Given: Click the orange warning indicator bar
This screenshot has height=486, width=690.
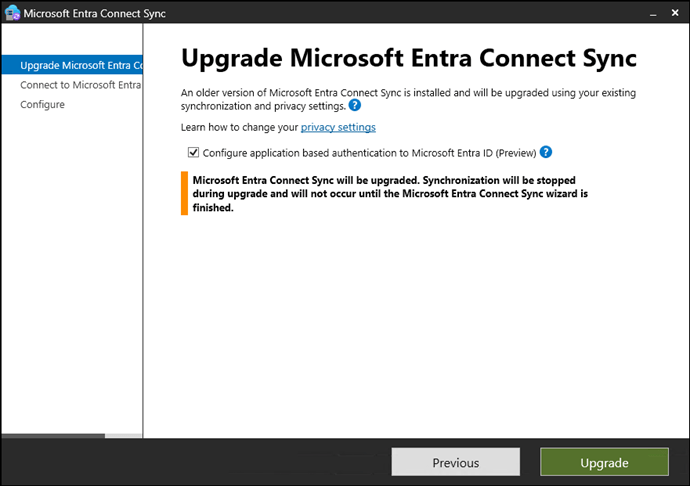Looking at the screenshot, I should pyautogui.click(x=184, y=194).
